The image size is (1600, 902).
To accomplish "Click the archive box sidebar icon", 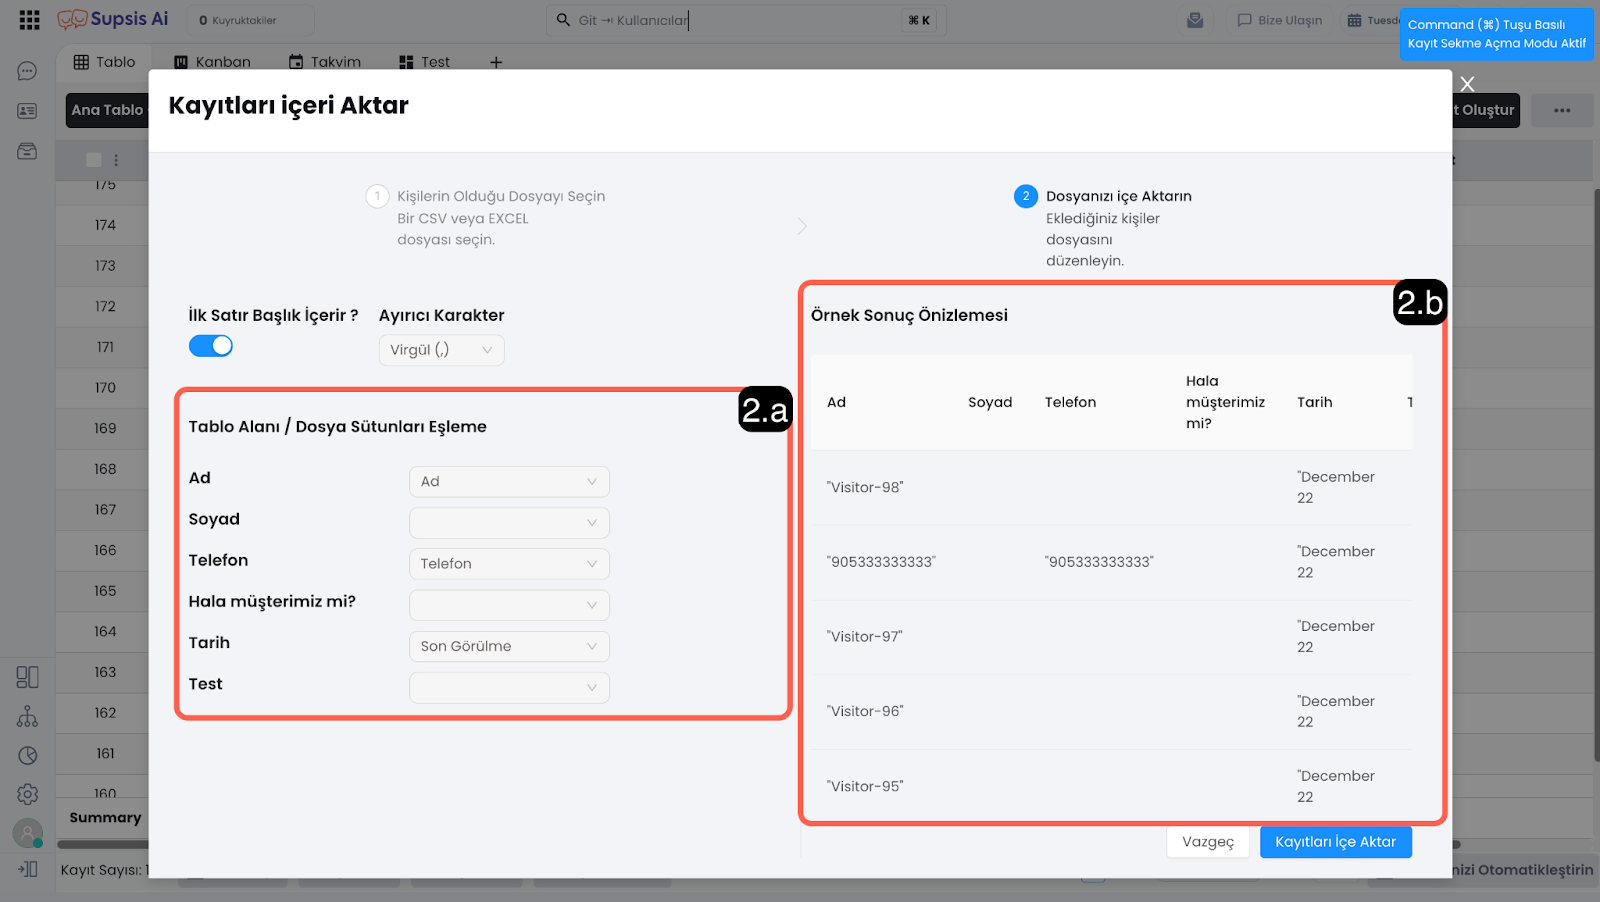I will pos(27,151).
